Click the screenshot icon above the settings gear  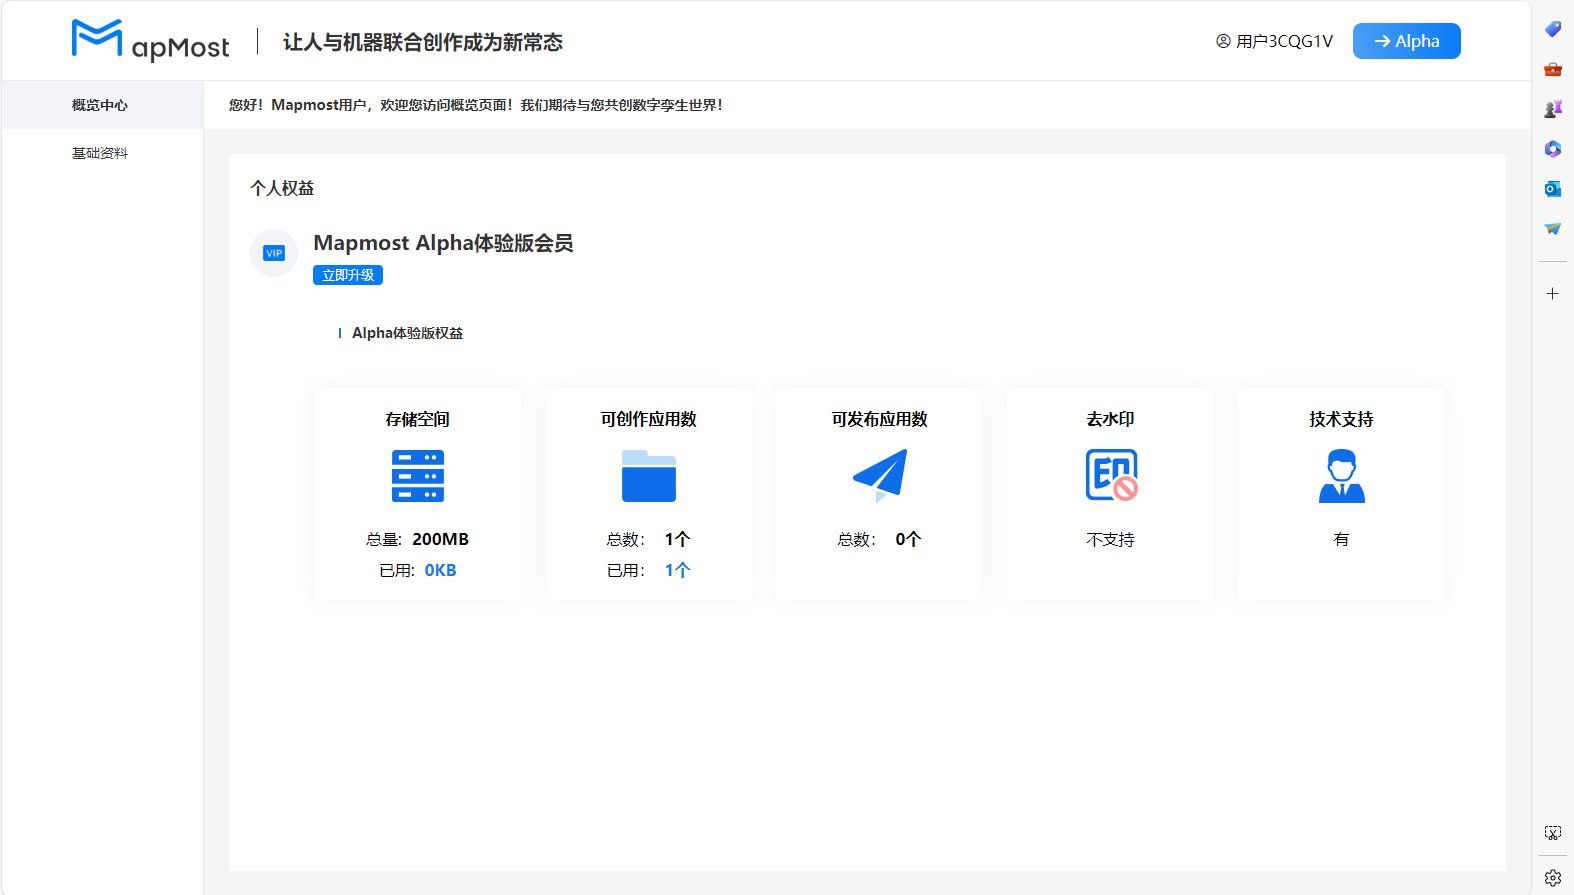click(1553, 833)
